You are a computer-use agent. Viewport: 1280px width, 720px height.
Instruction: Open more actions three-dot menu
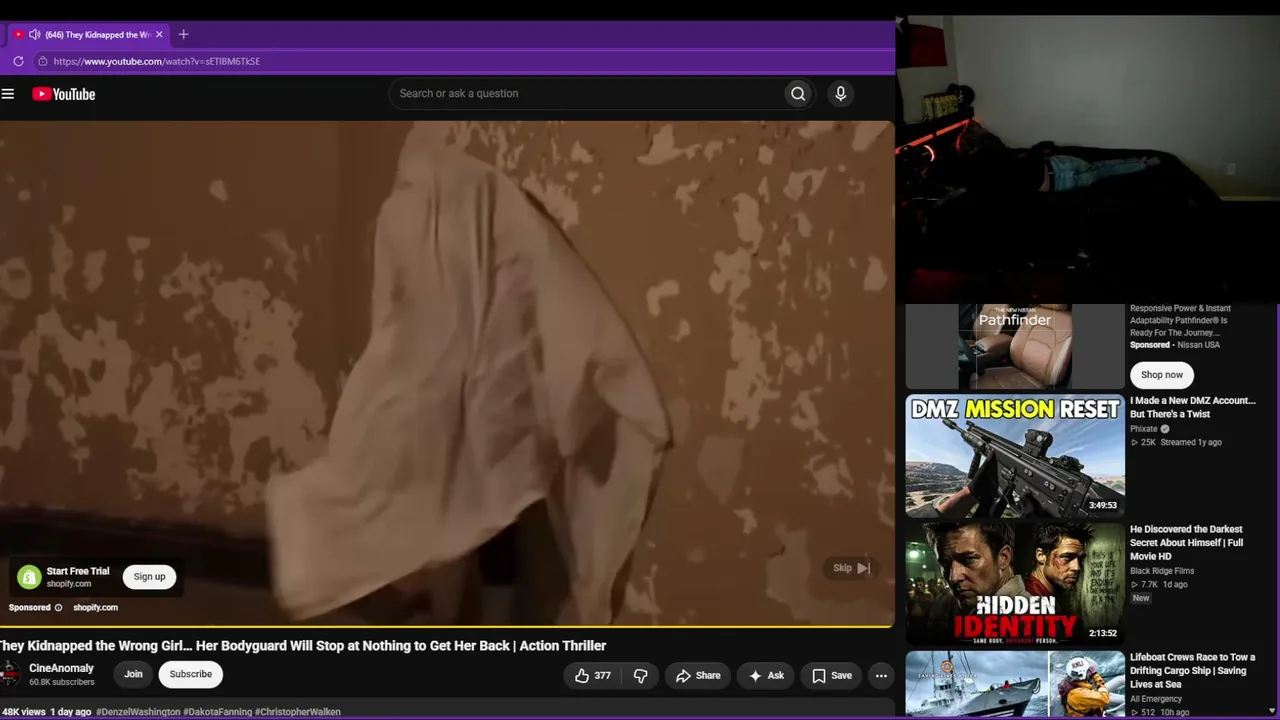pyautogui.click(x=881, y=676)
